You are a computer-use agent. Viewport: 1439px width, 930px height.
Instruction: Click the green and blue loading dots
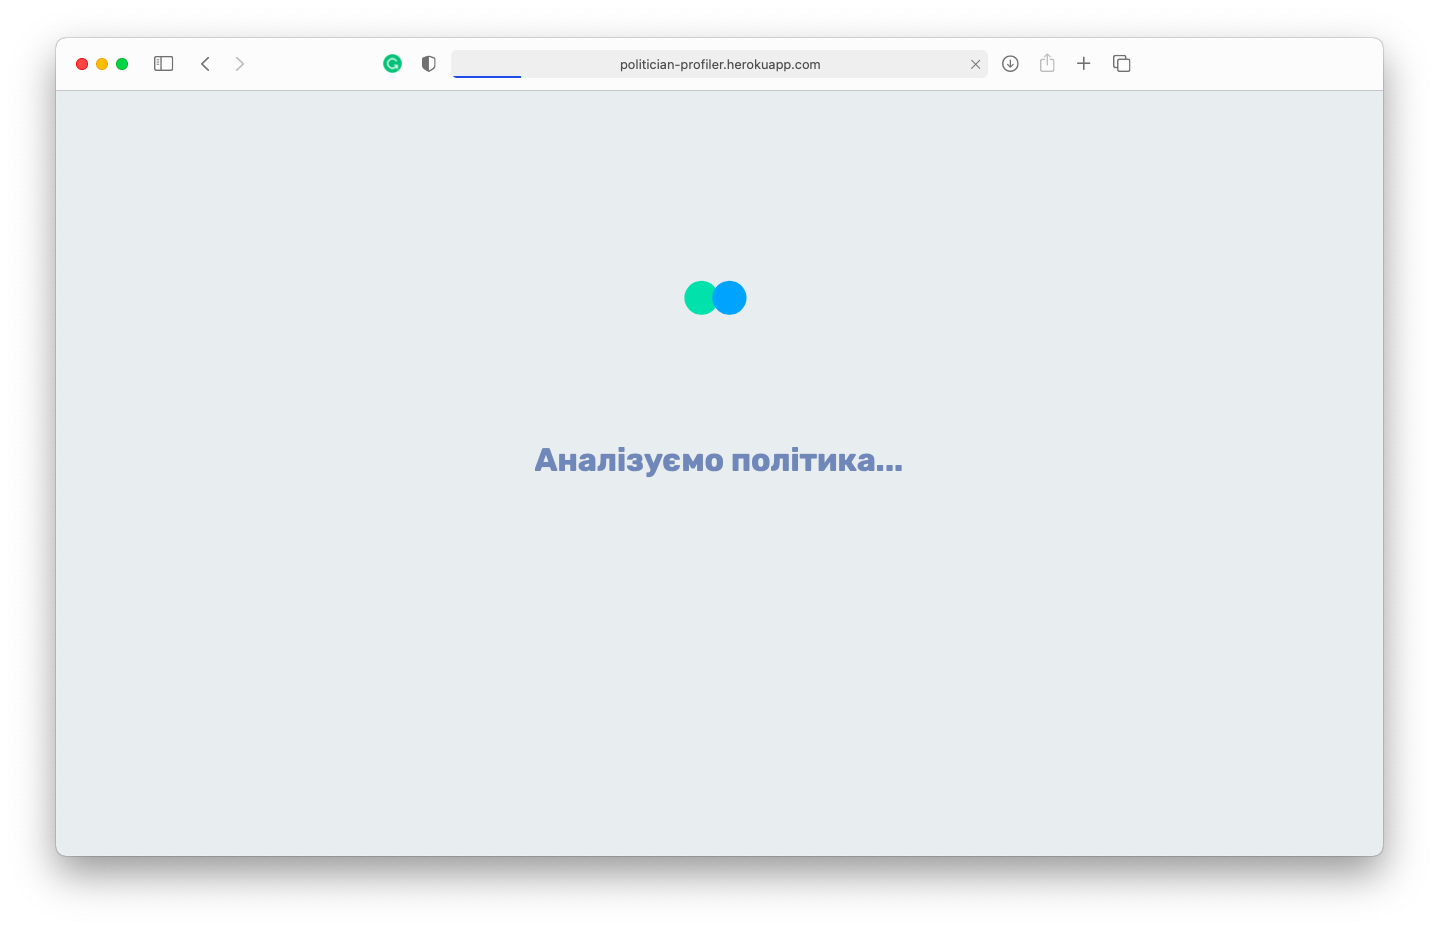pos(715,298)
